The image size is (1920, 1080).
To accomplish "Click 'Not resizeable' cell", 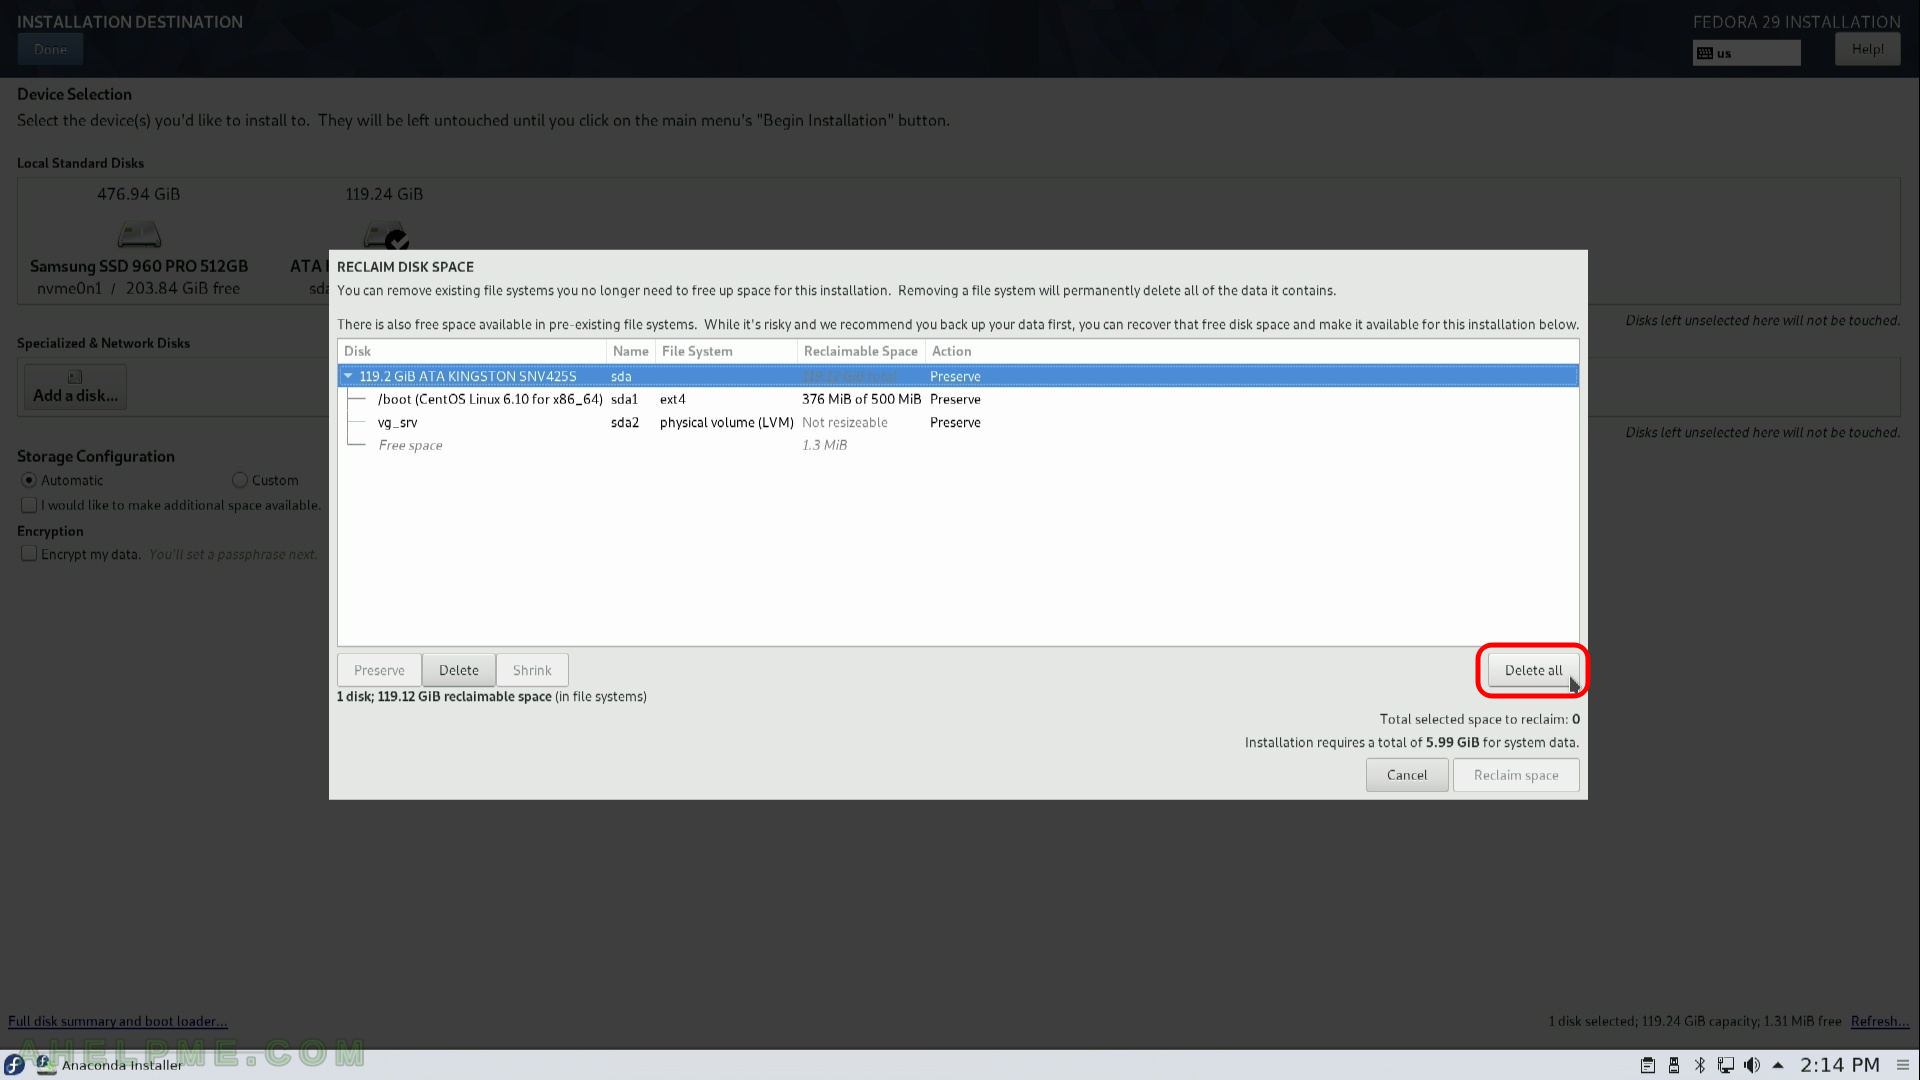I will [845, 422].
